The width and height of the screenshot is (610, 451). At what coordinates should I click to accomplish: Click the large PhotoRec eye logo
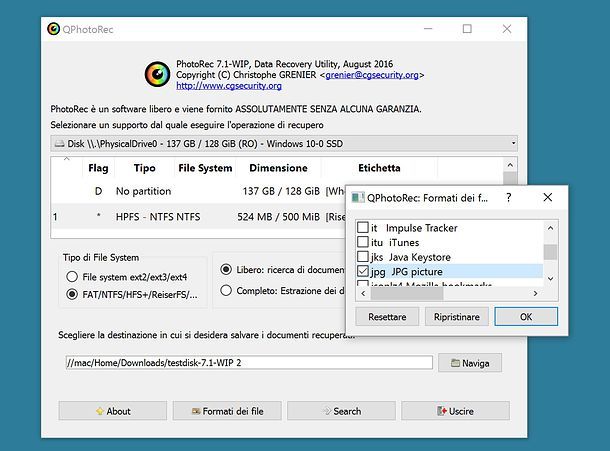pyautogui.click(x=157, y=74)
